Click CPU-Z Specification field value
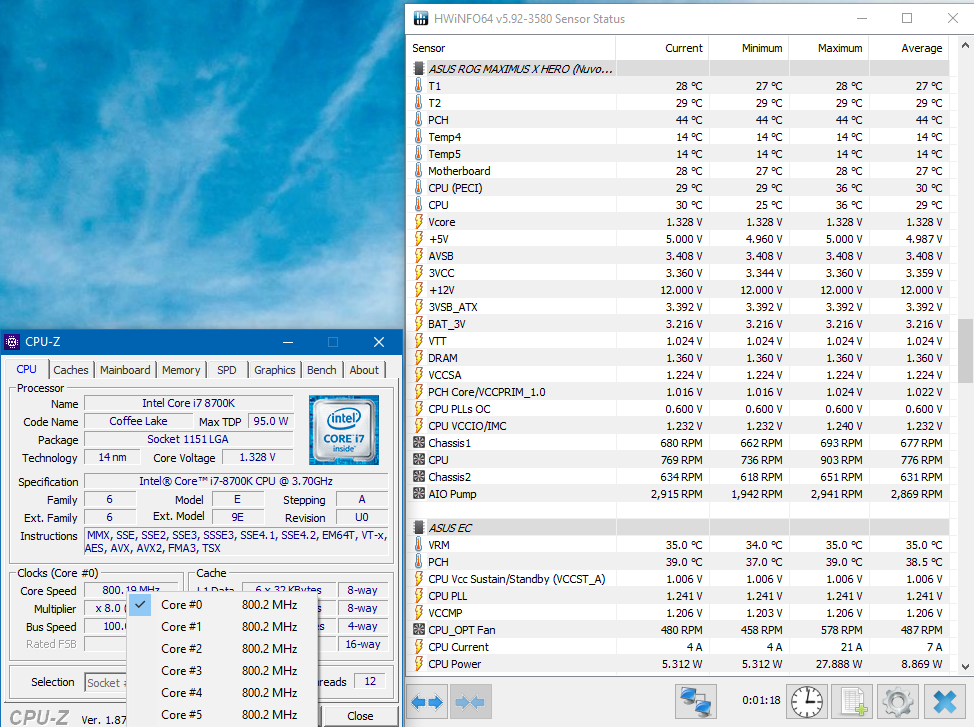 [x=235, y=481]
